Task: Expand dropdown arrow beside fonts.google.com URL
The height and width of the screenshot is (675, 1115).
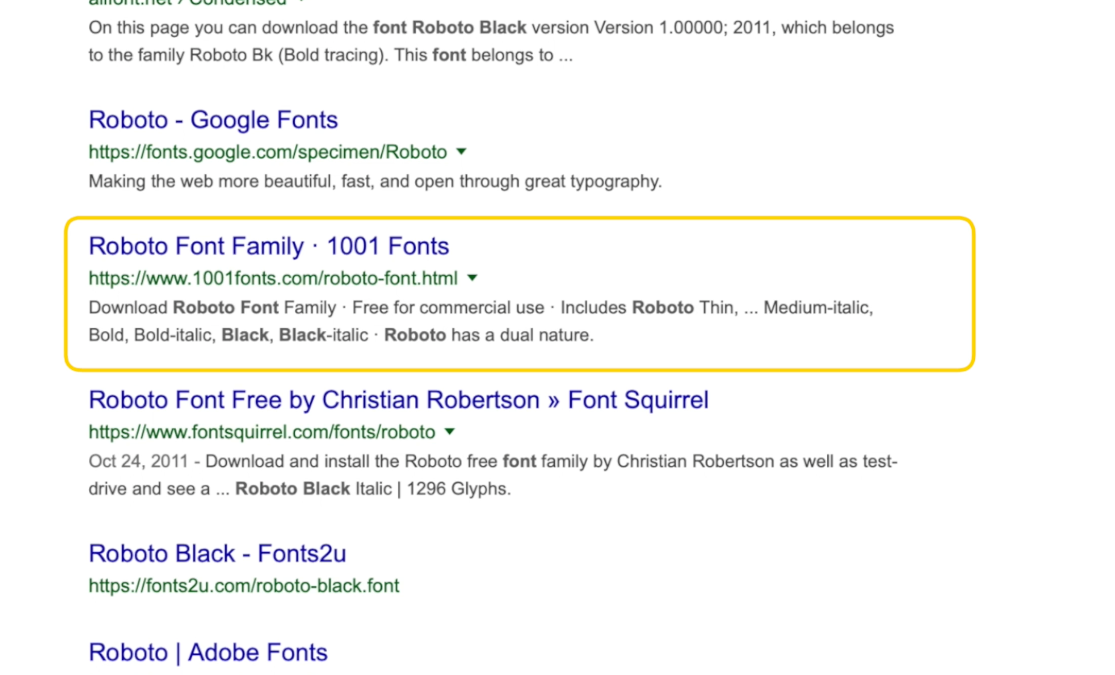Action: click(x=462, y=152)
